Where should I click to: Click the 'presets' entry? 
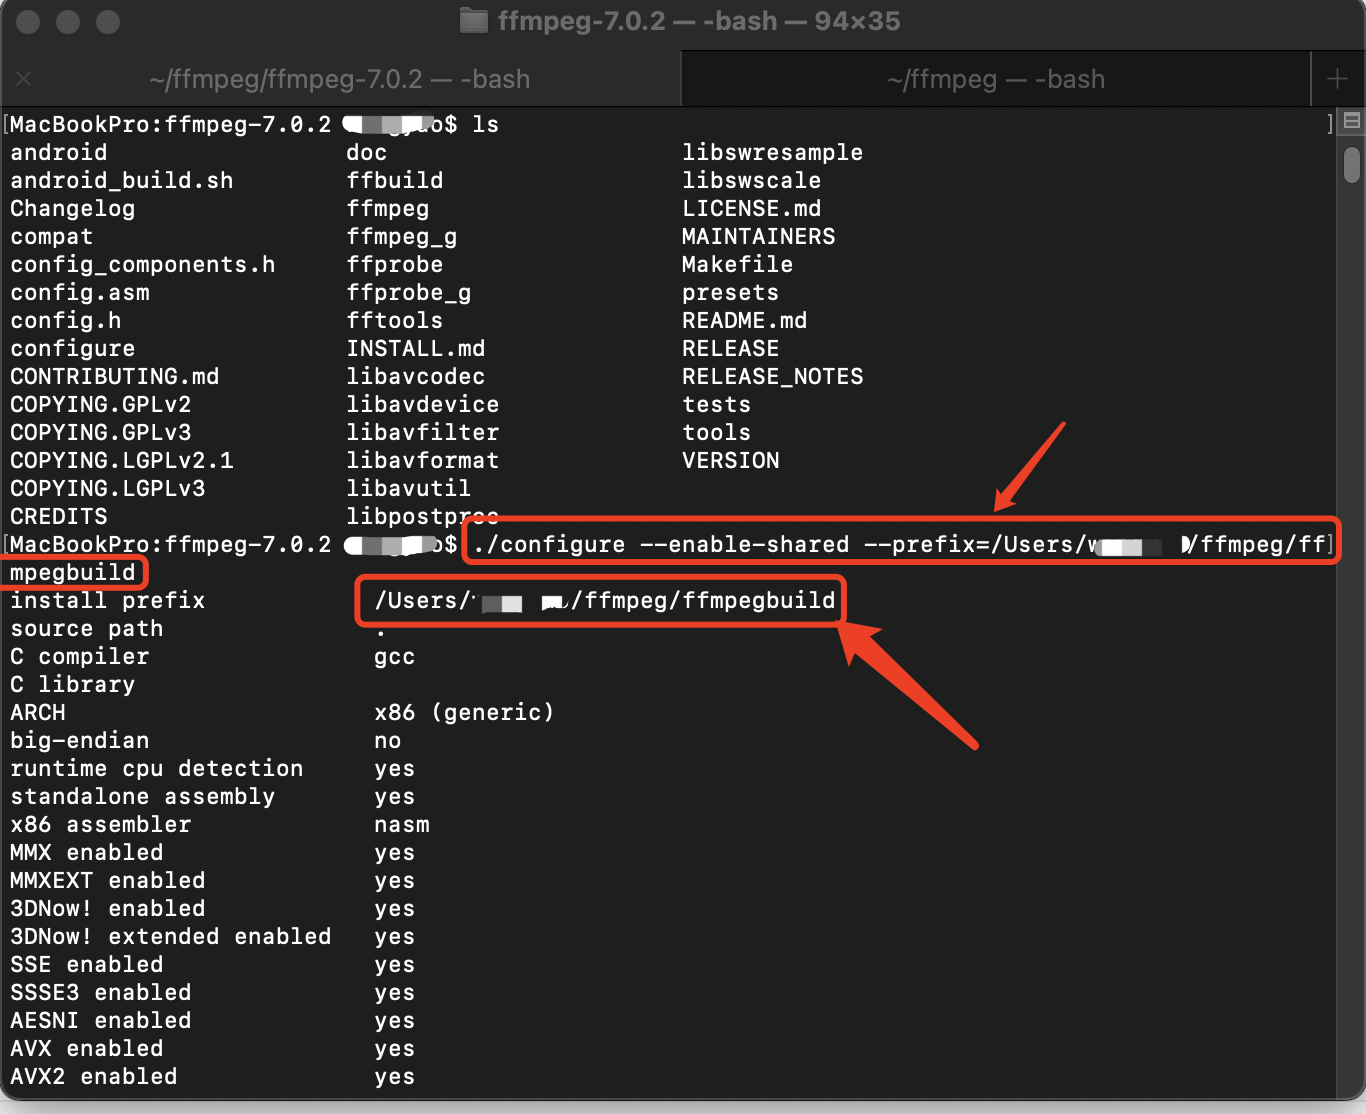(731, 293)
